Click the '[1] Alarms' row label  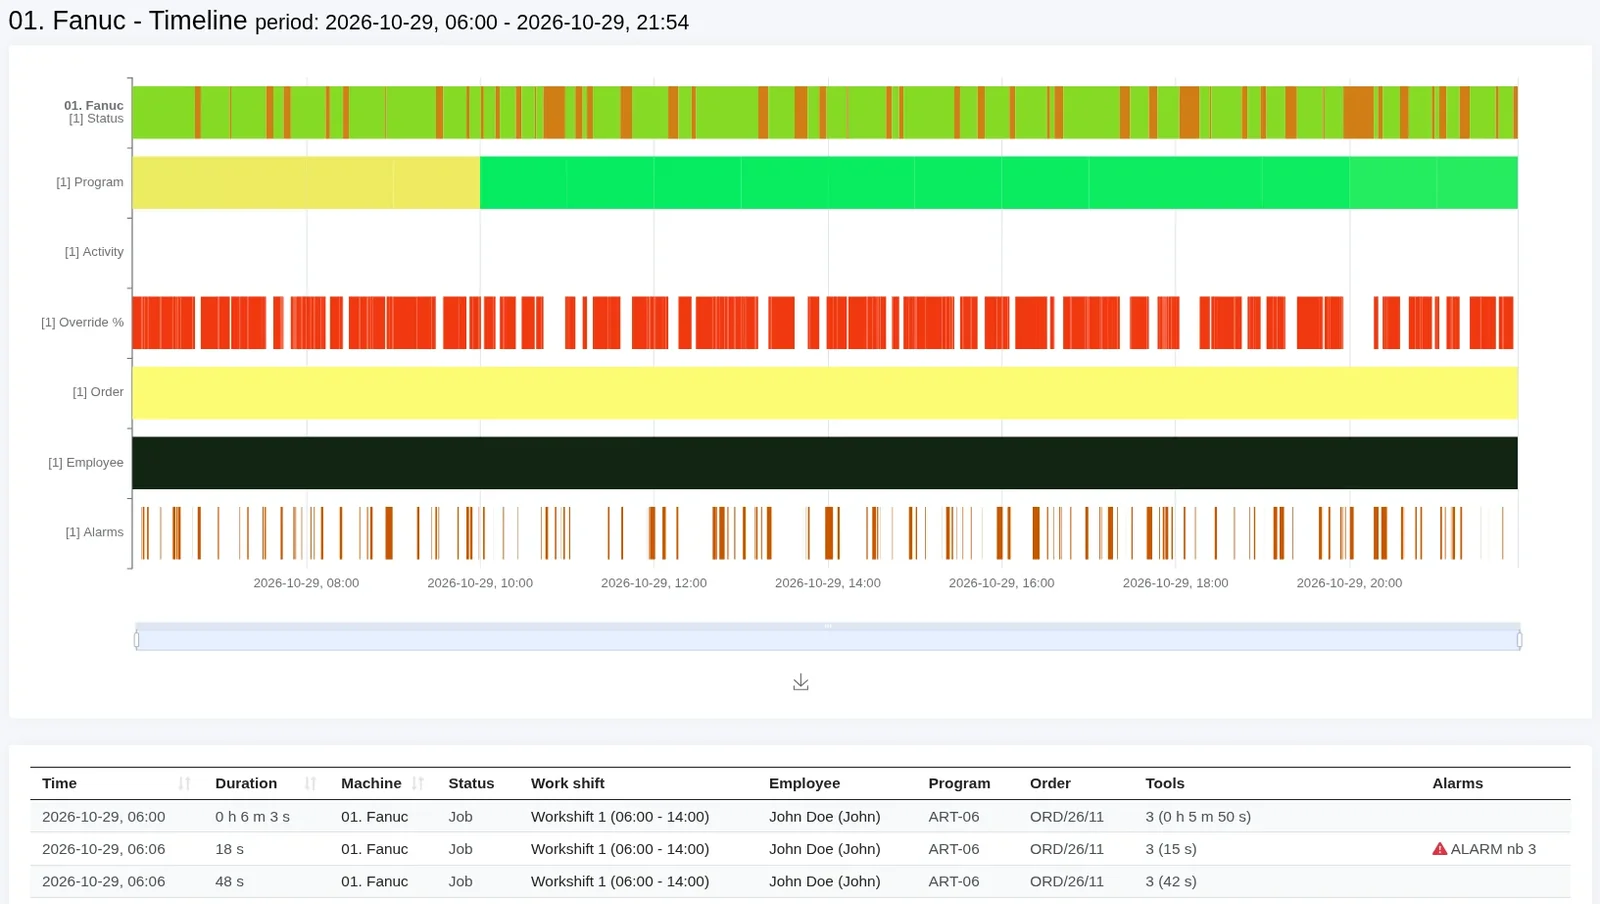pos(94,532)
